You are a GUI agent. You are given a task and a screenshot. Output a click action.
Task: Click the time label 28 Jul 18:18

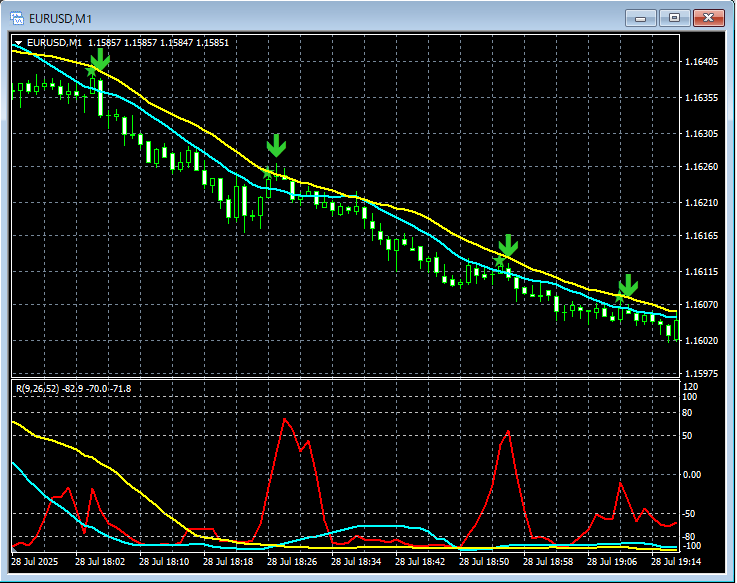coord(228,562)
